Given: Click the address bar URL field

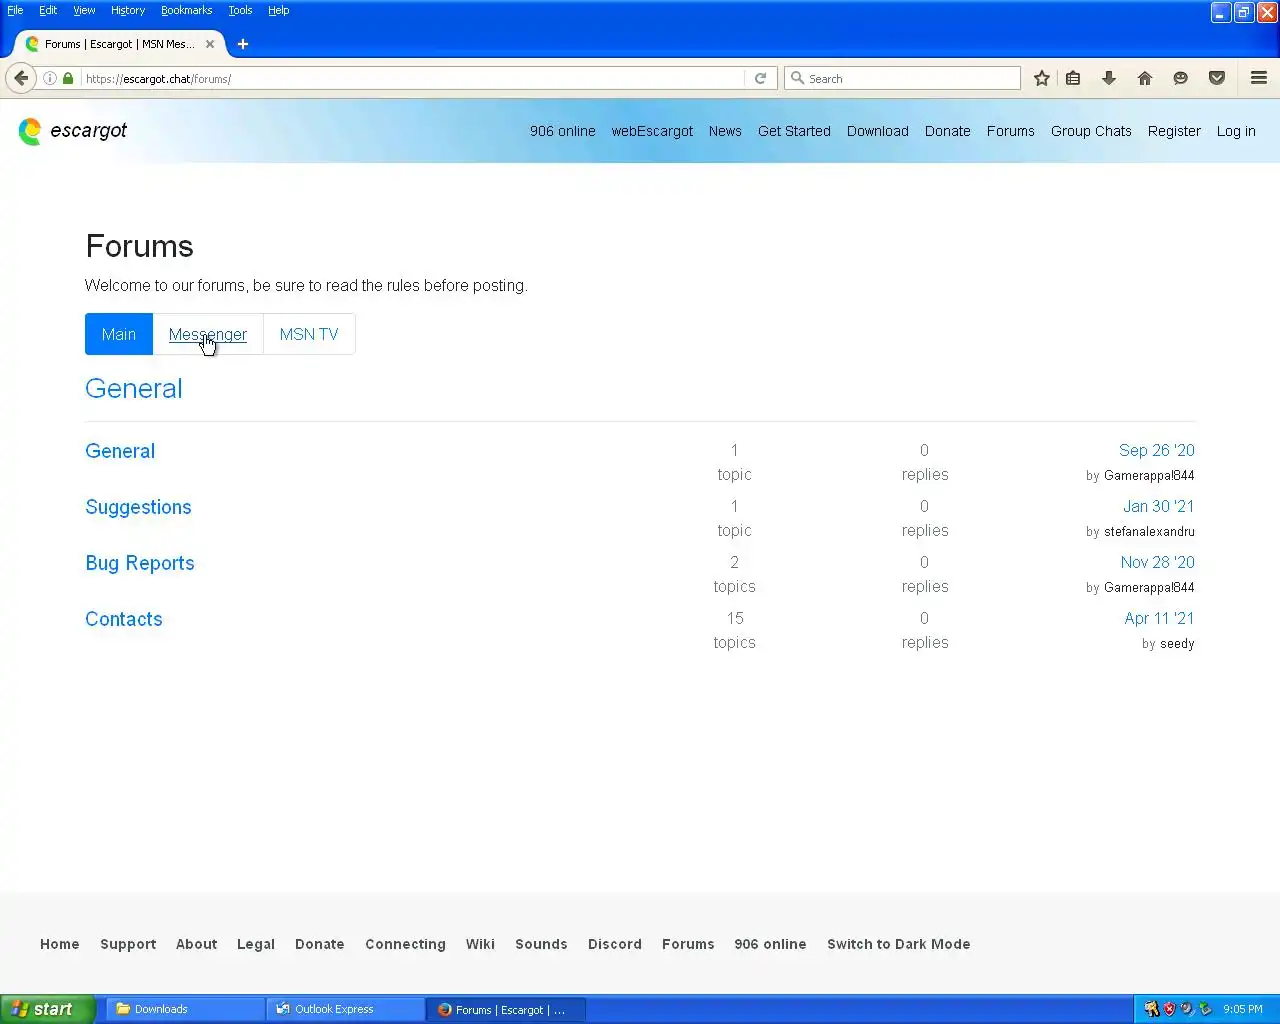Looking at the screenshot, I should (412, 78).
